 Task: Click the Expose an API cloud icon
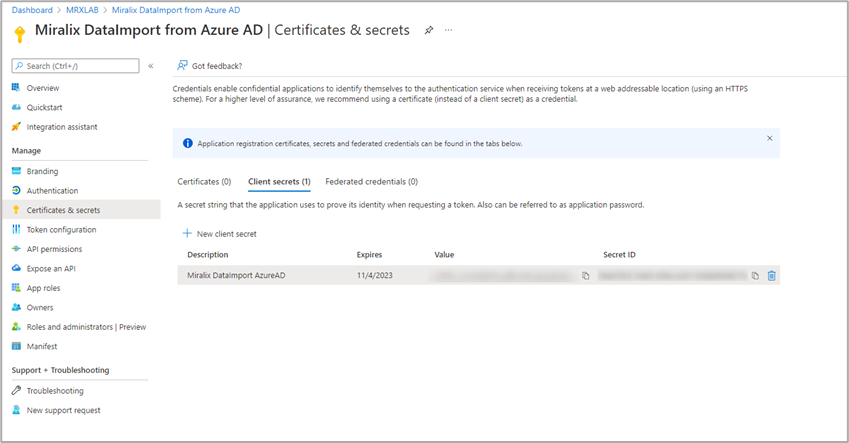point(16,269)
